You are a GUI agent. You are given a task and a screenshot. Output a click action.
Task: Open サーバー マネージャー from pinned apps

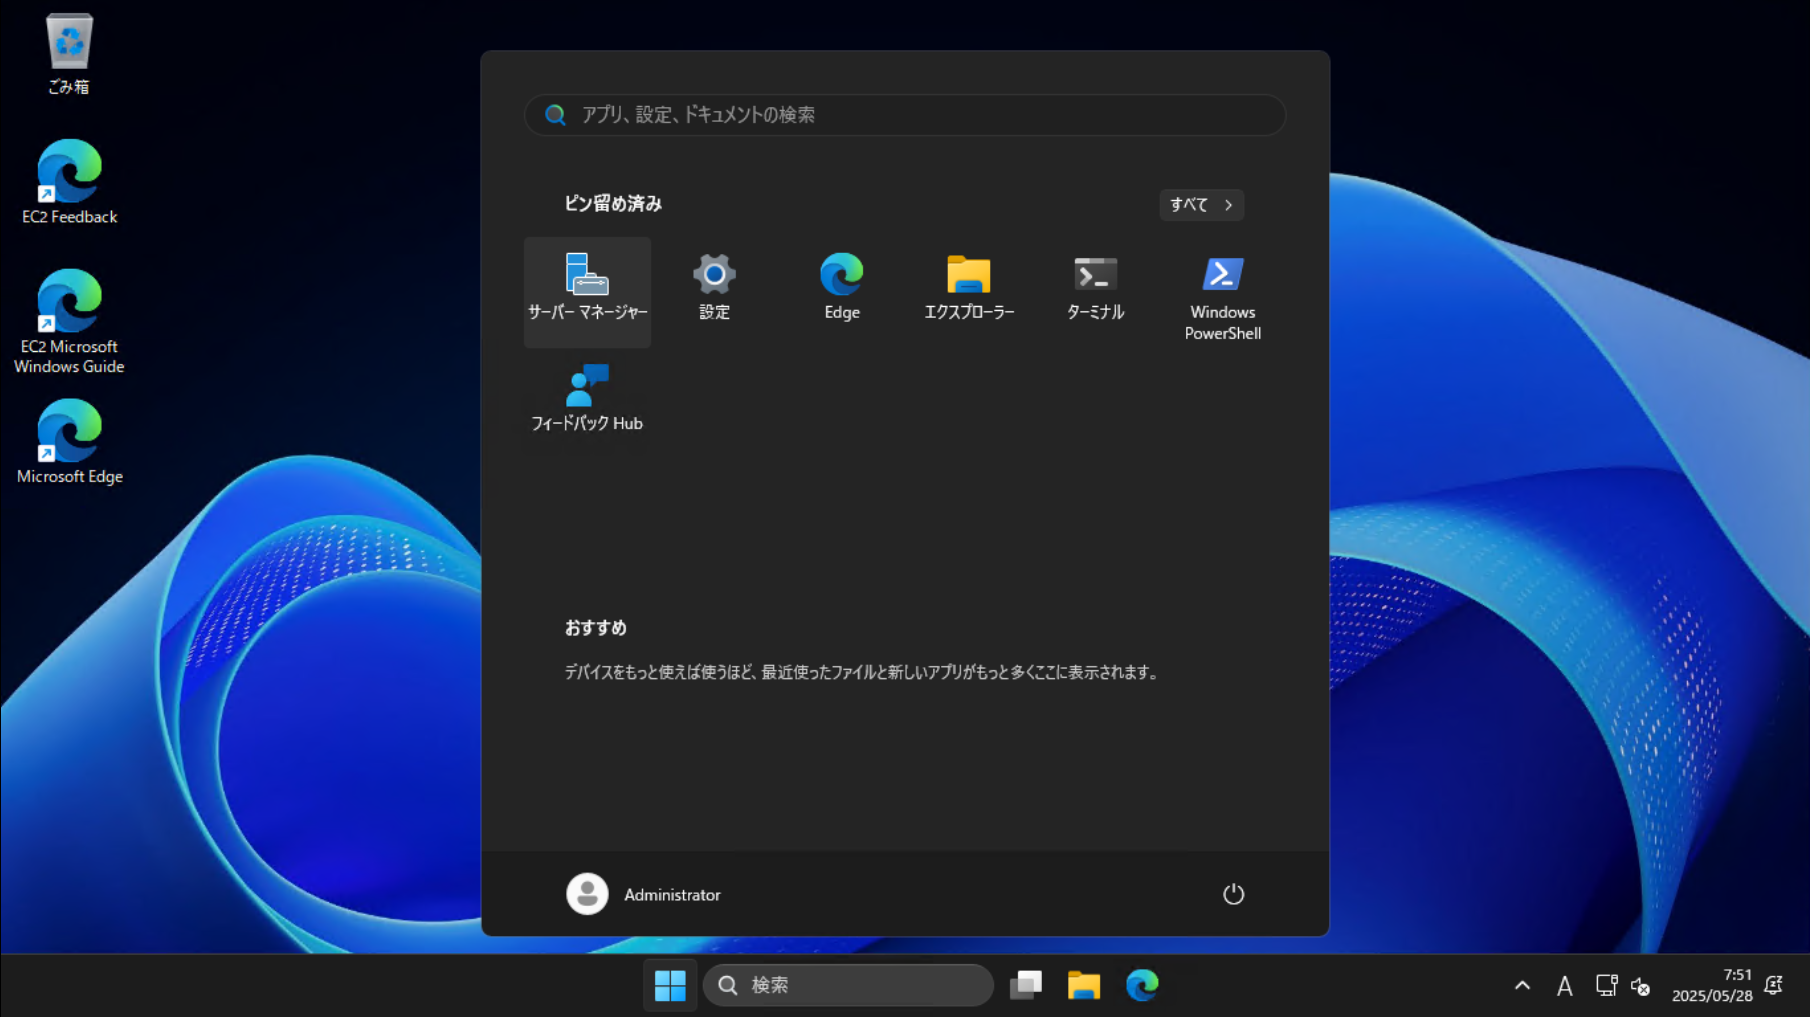[587, 291]
